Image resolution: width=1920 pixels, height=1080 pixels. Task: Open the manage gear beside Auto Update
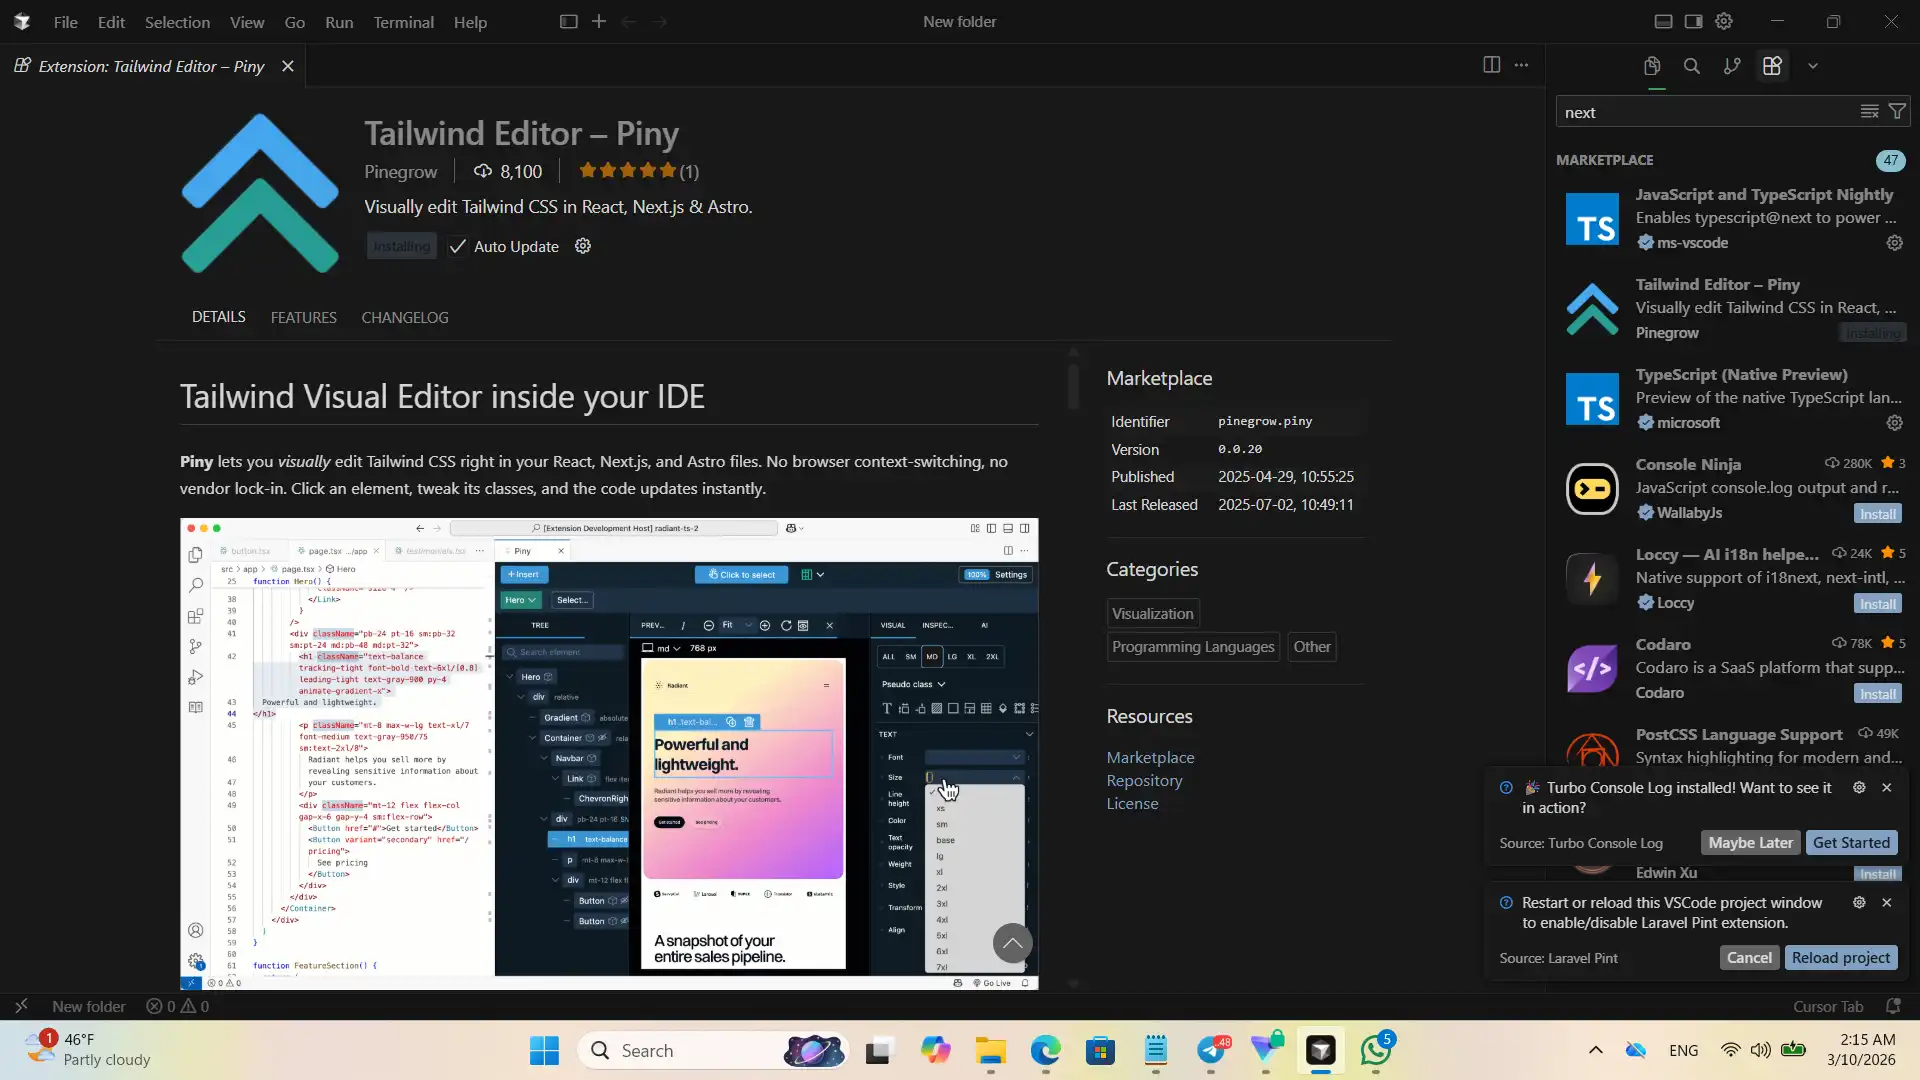[x=583, y=246]
